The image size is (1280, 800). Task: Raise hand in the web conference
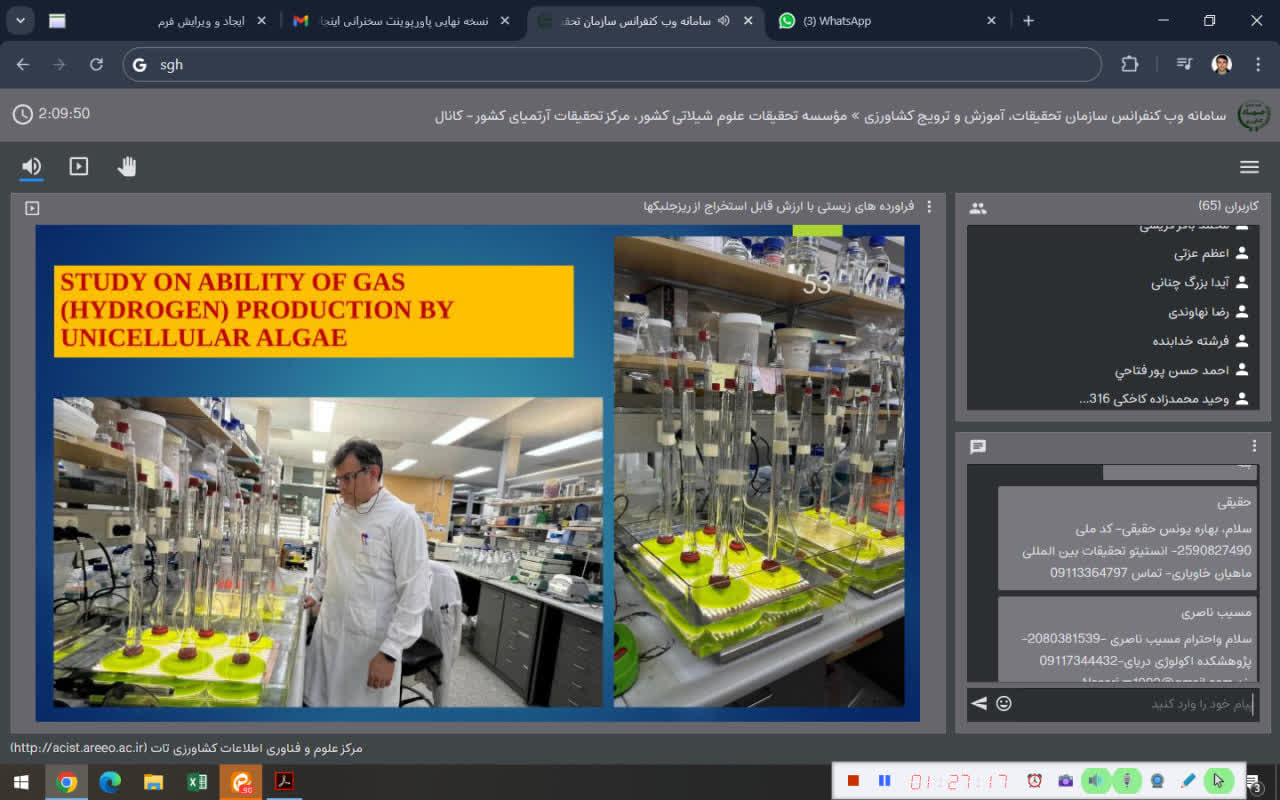pos(126,167)
